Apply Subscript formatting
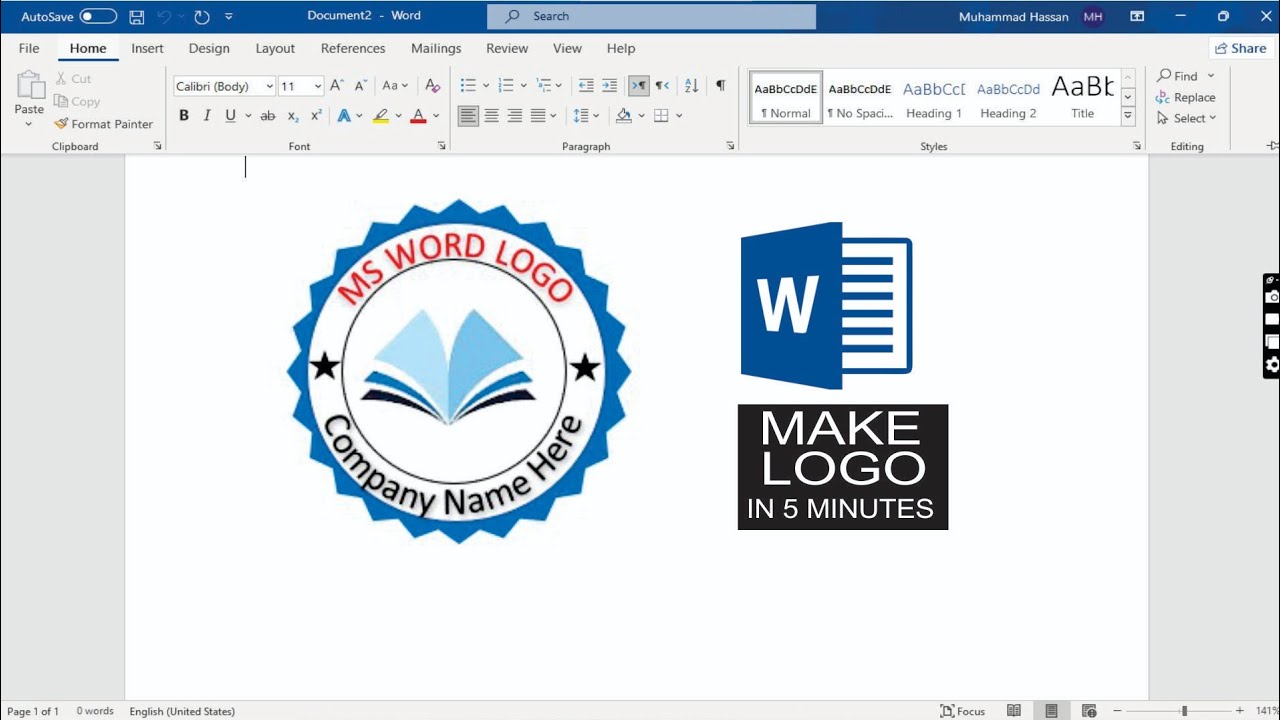The height and width of the screenshot is (720, 1280). click(x=293, y=116)
